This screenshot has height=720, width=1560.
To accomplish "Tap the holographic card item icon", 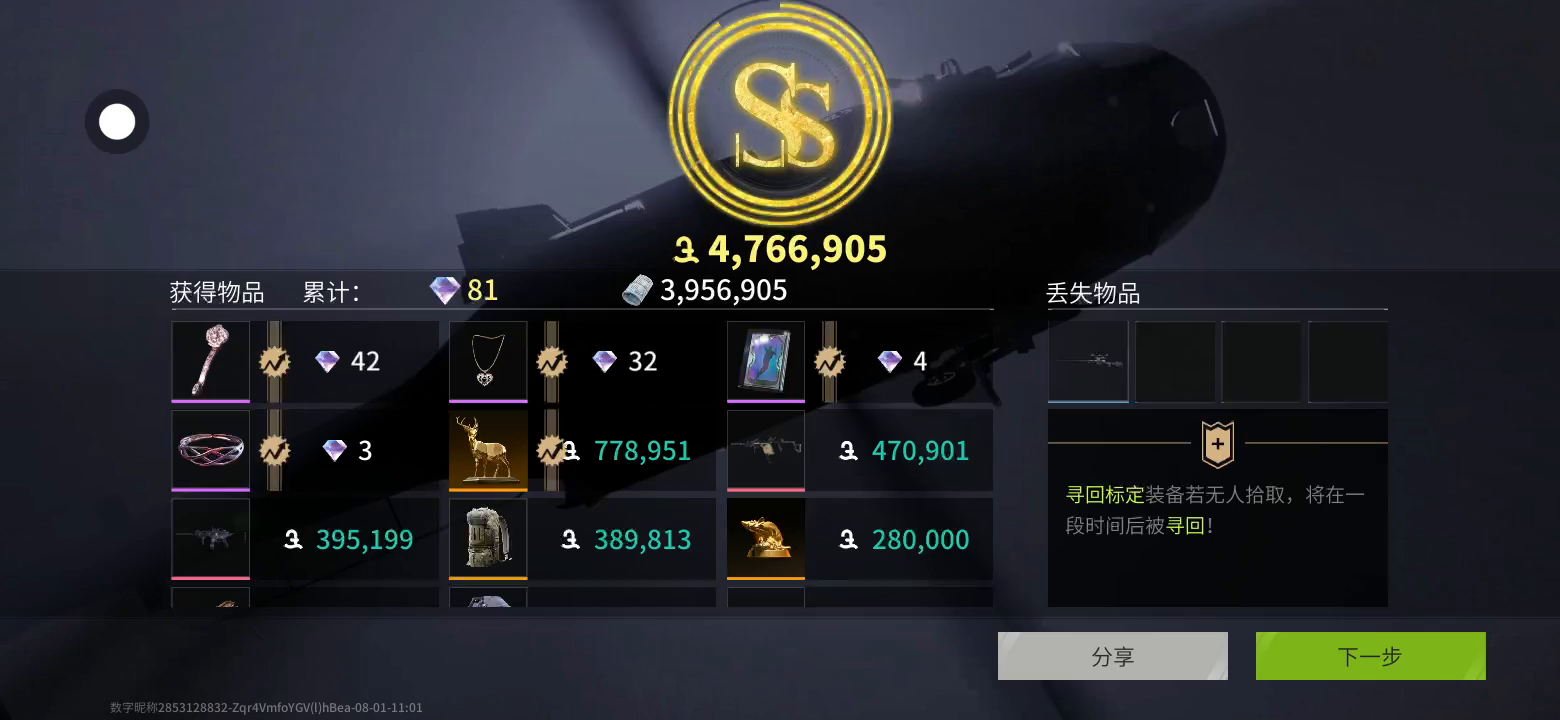I will click(766, 361).
